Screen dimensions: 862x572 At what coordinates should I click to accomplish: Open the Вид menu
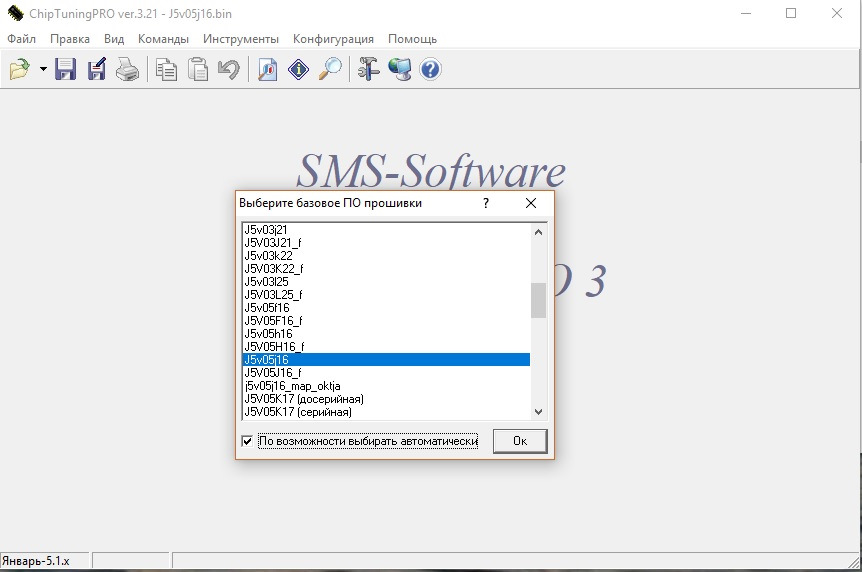(114, 39)
